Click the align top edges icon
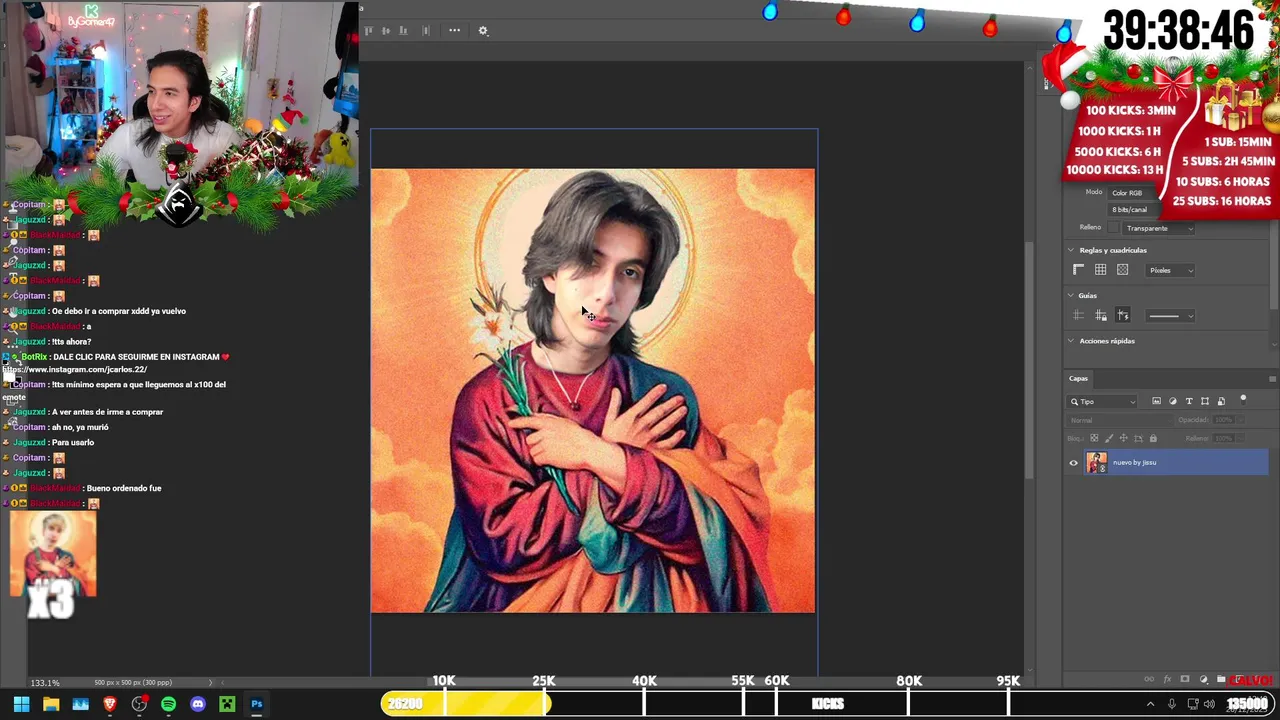 (x=368, y=30)
